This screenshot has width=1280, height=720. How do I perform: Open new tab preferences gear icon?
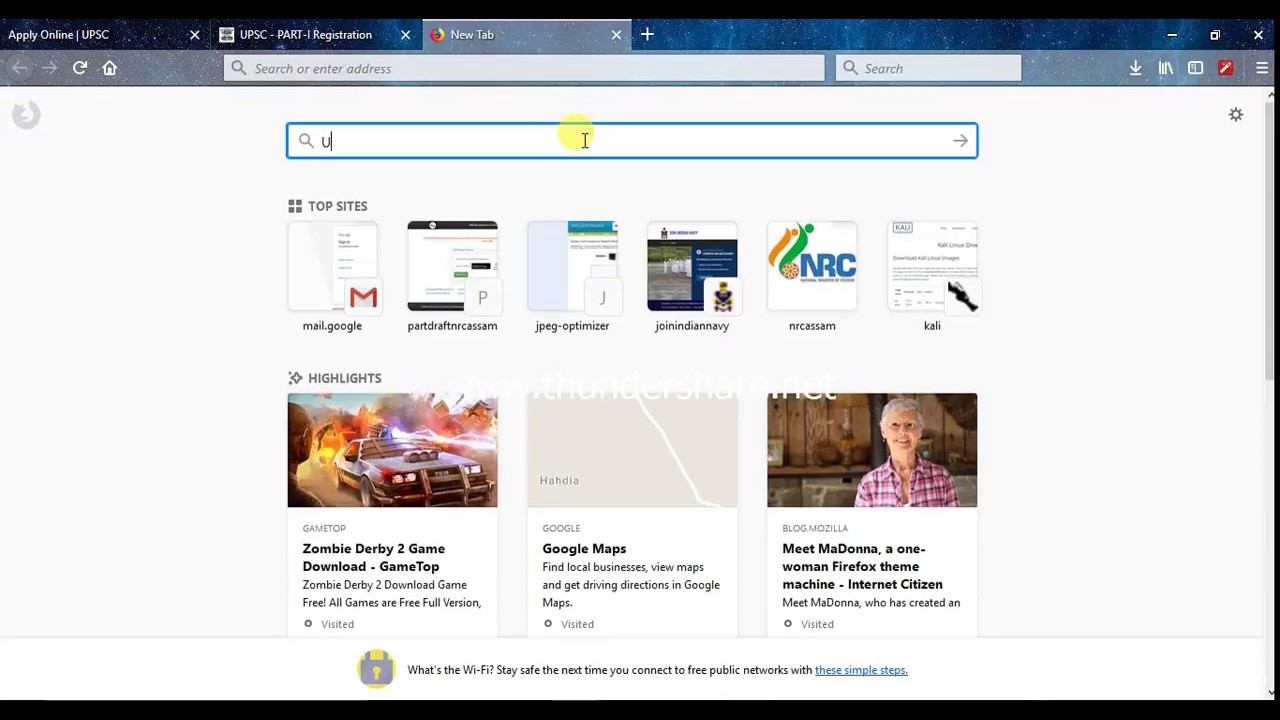pos(1236,115)
